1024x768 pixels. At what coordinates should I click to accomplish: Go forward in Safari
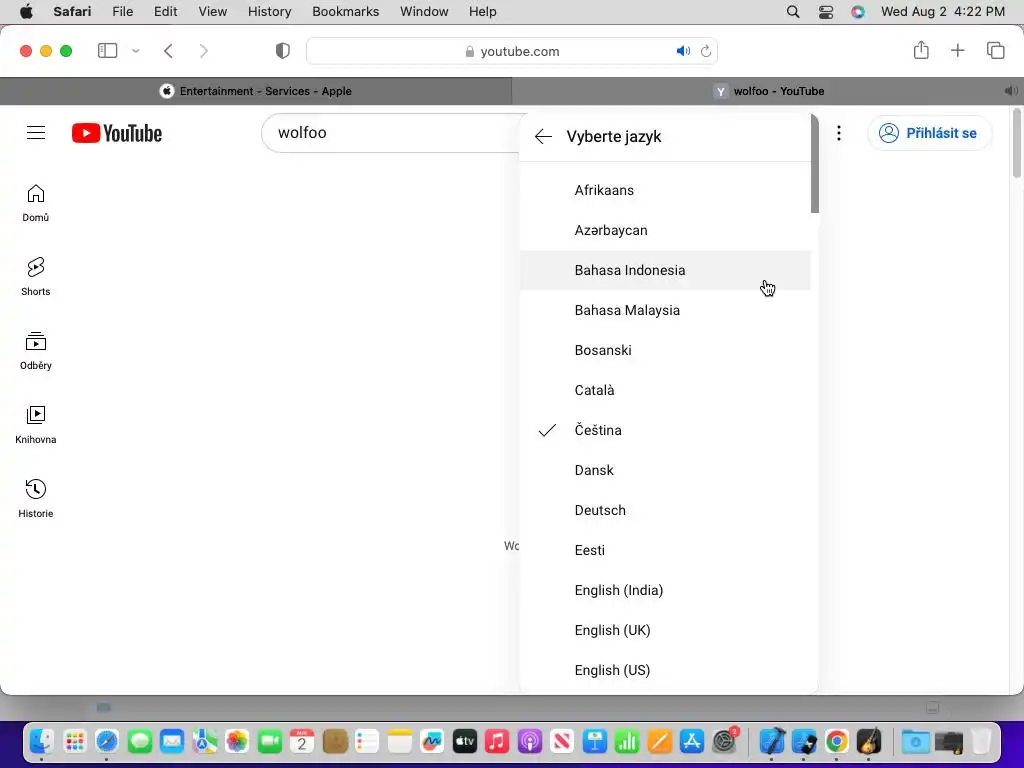coord(204,51)
